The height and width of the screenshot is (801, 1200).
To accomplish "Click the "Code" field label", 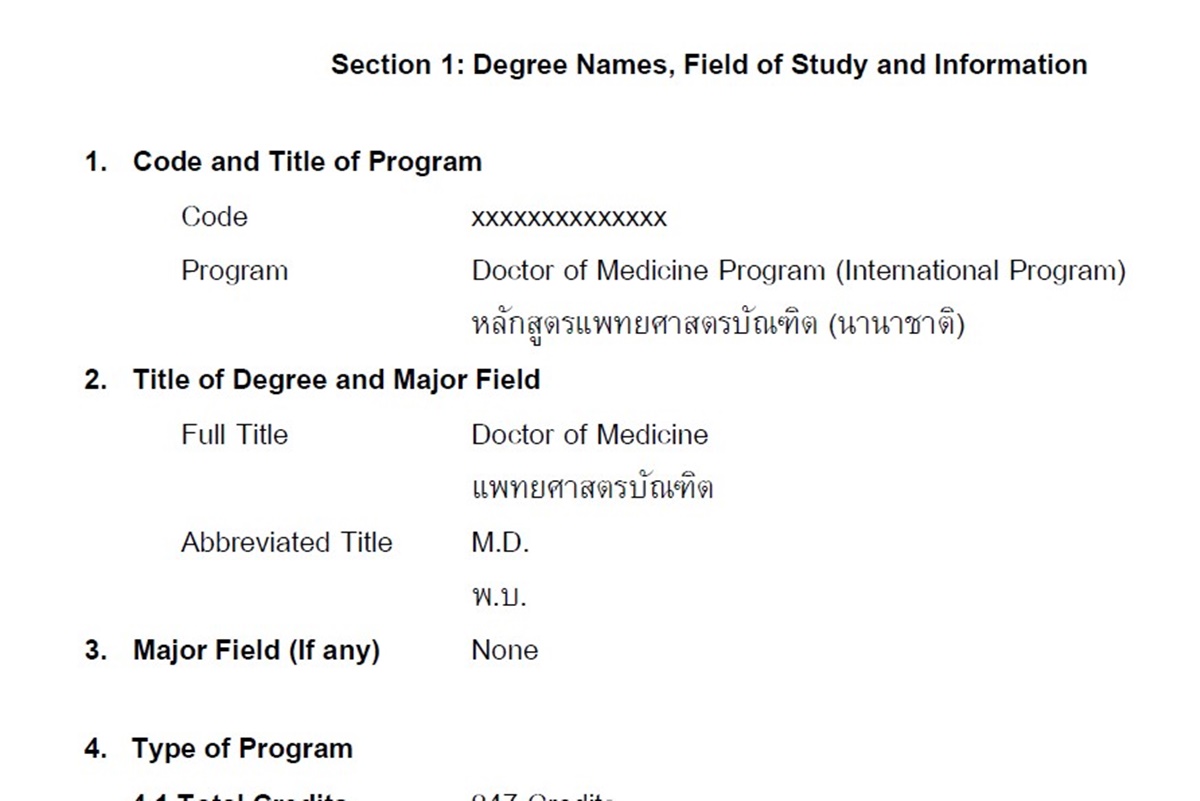I will 214,217.
